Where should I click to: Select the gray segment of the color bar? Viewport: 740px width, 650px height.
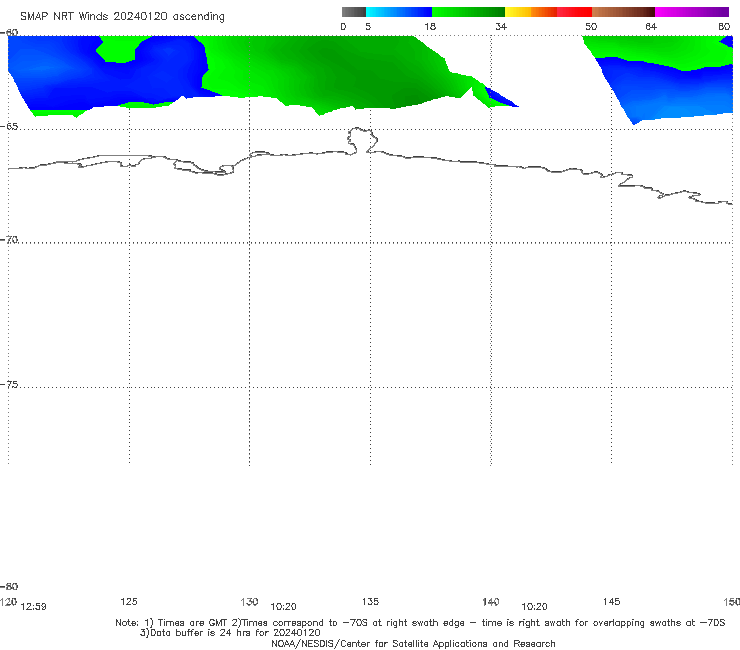[x=354, y=12]
